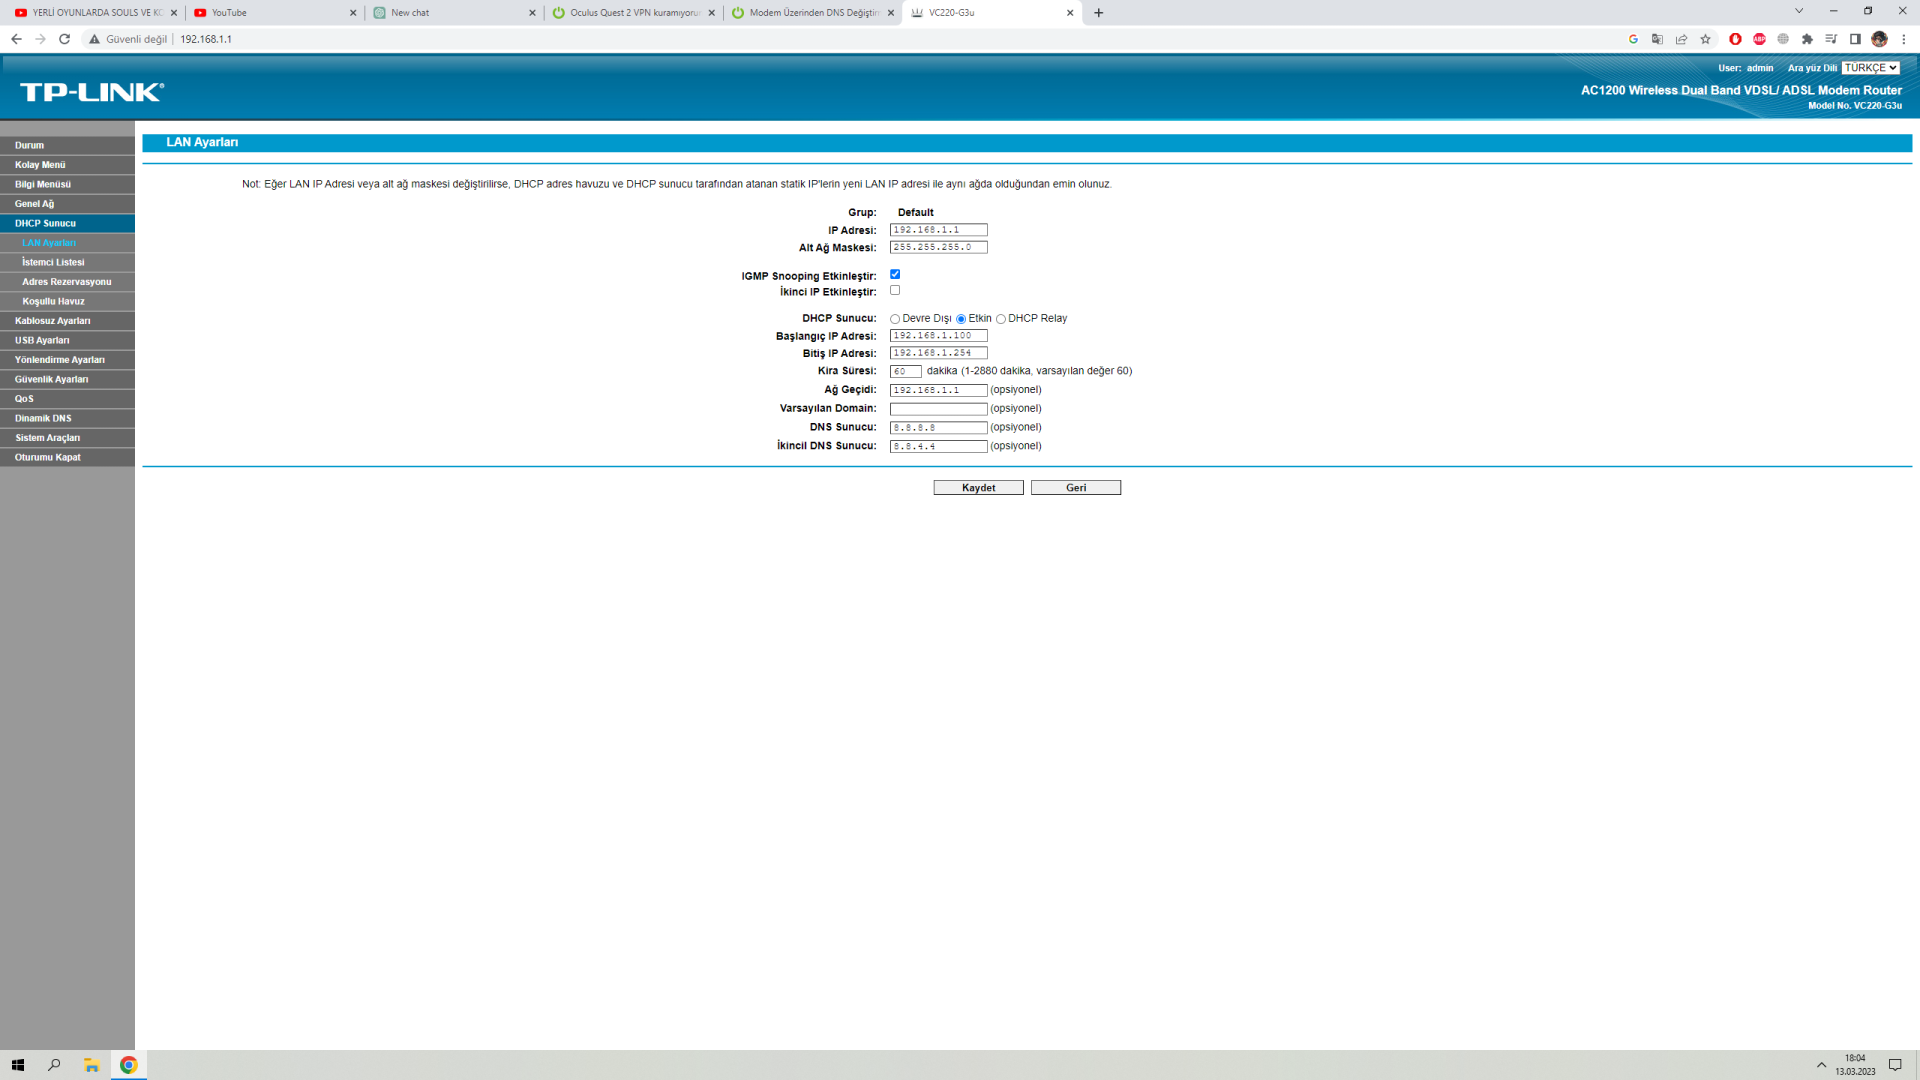Bookmark this page with star icon
The image size is (1920, 1080).
[1706, 39]
